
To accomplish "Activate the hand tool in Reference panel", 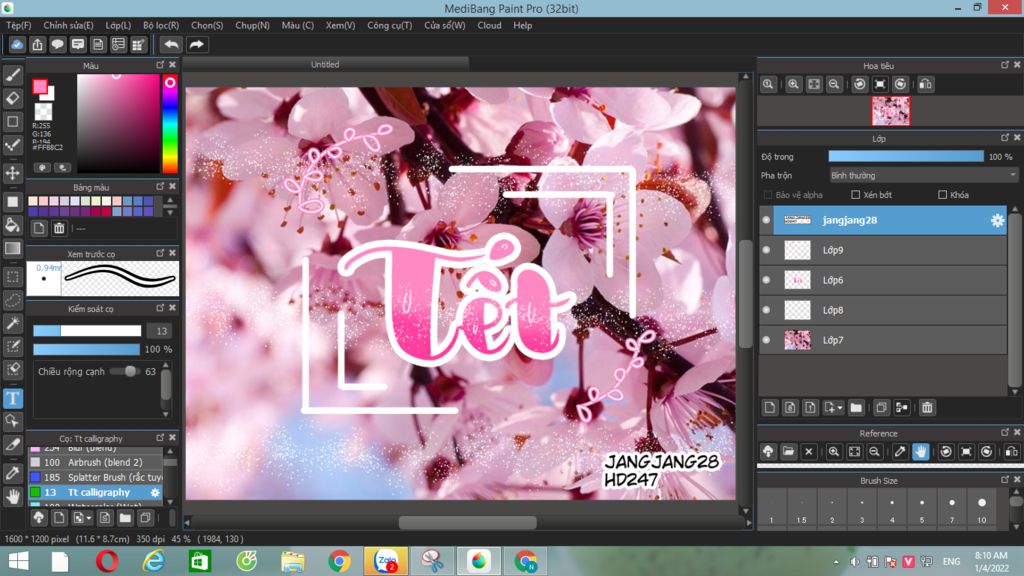I will (x=920, y=451).
